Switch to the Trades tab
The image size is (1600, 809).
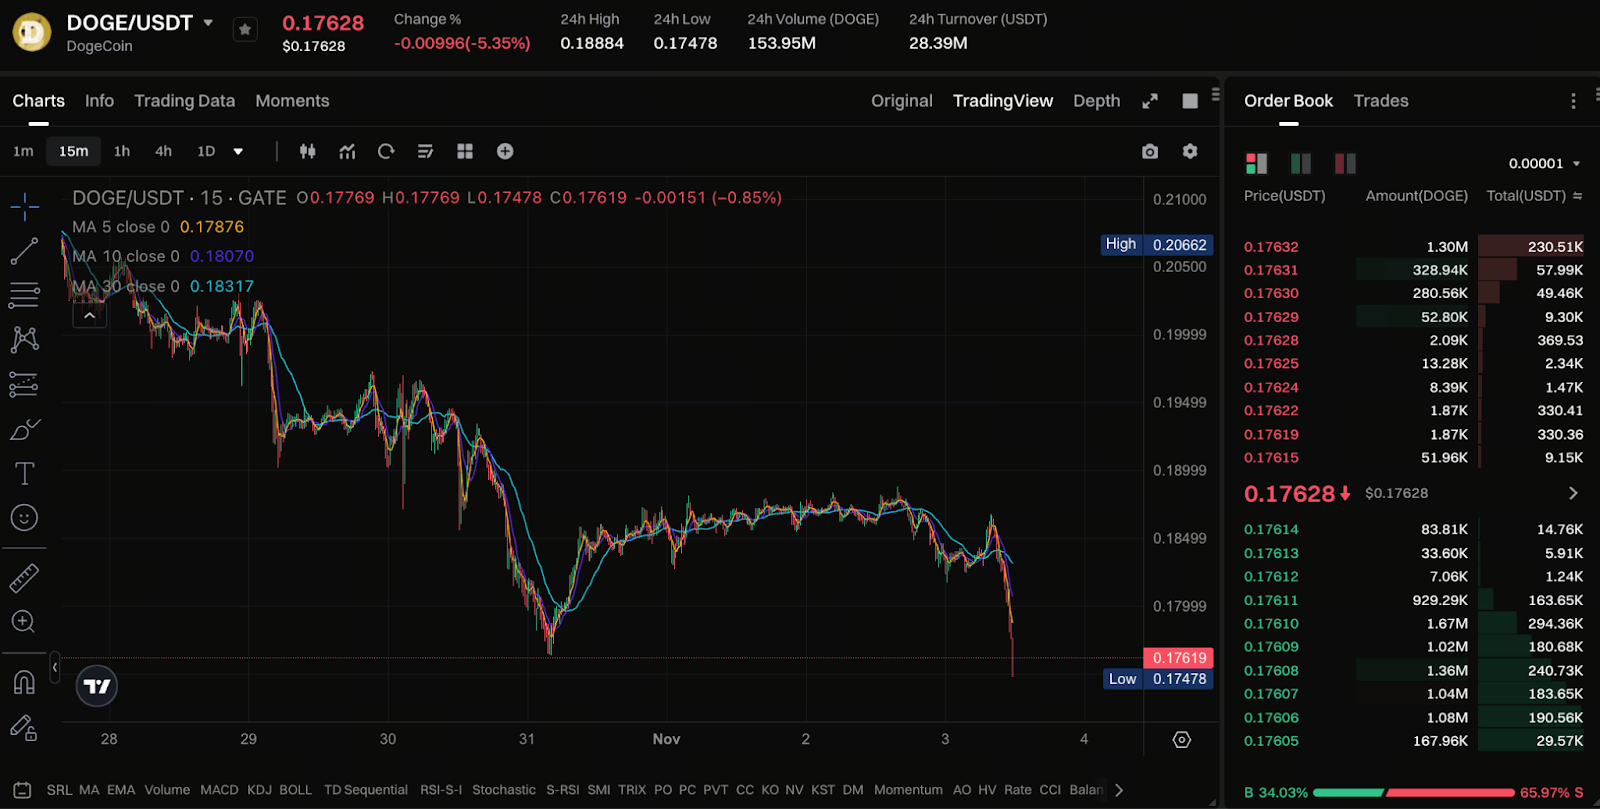[1380, 101]
